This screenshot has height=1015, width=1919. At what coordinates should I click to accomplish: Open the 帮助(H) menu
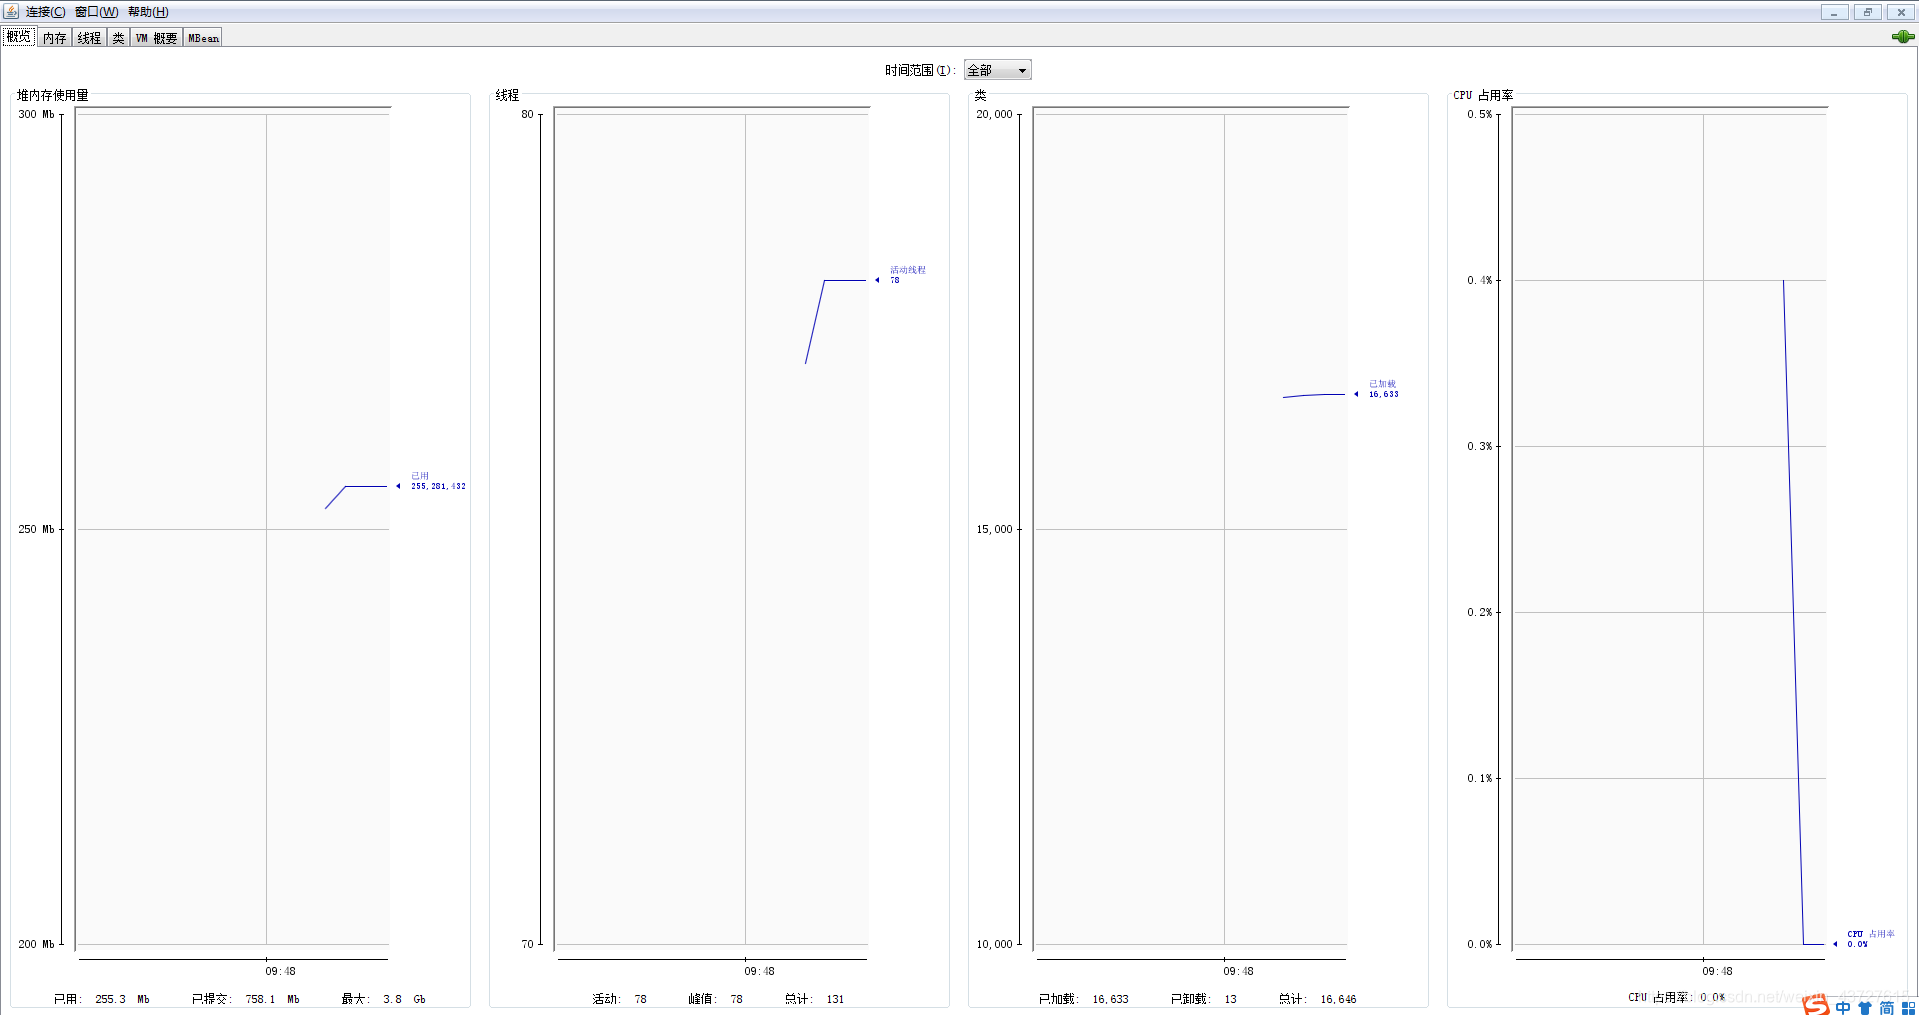[148, 12]
